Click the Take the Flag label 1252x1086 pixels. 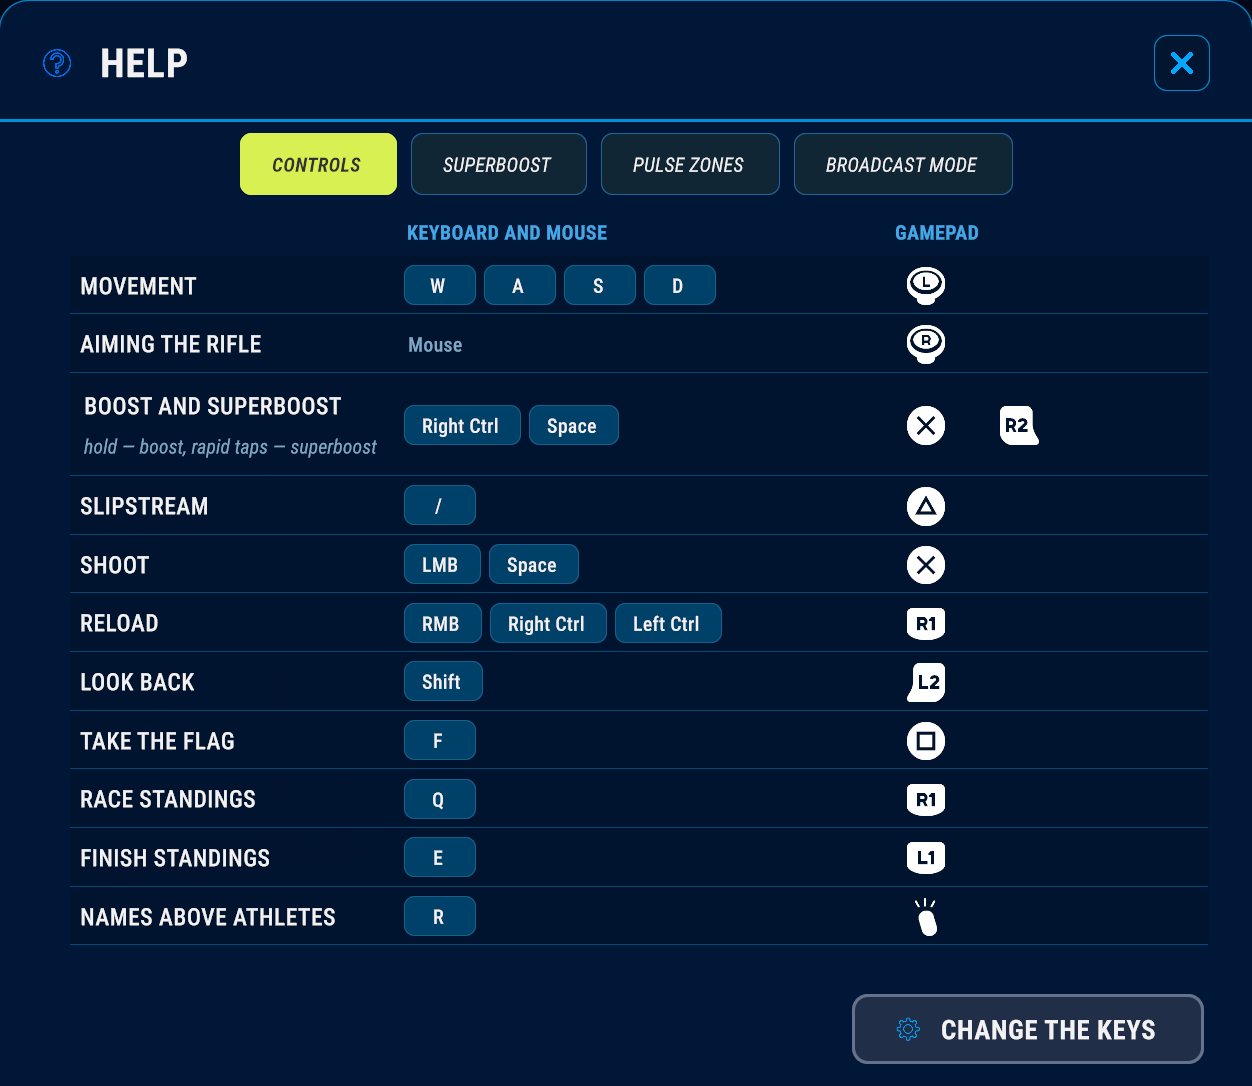158,741
